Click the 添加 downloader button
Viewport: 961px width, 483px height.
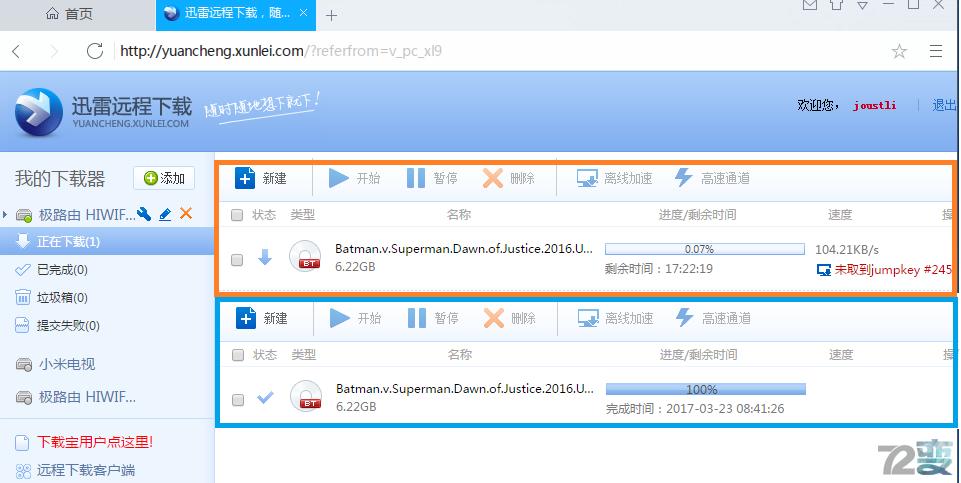tap(164, 178)
